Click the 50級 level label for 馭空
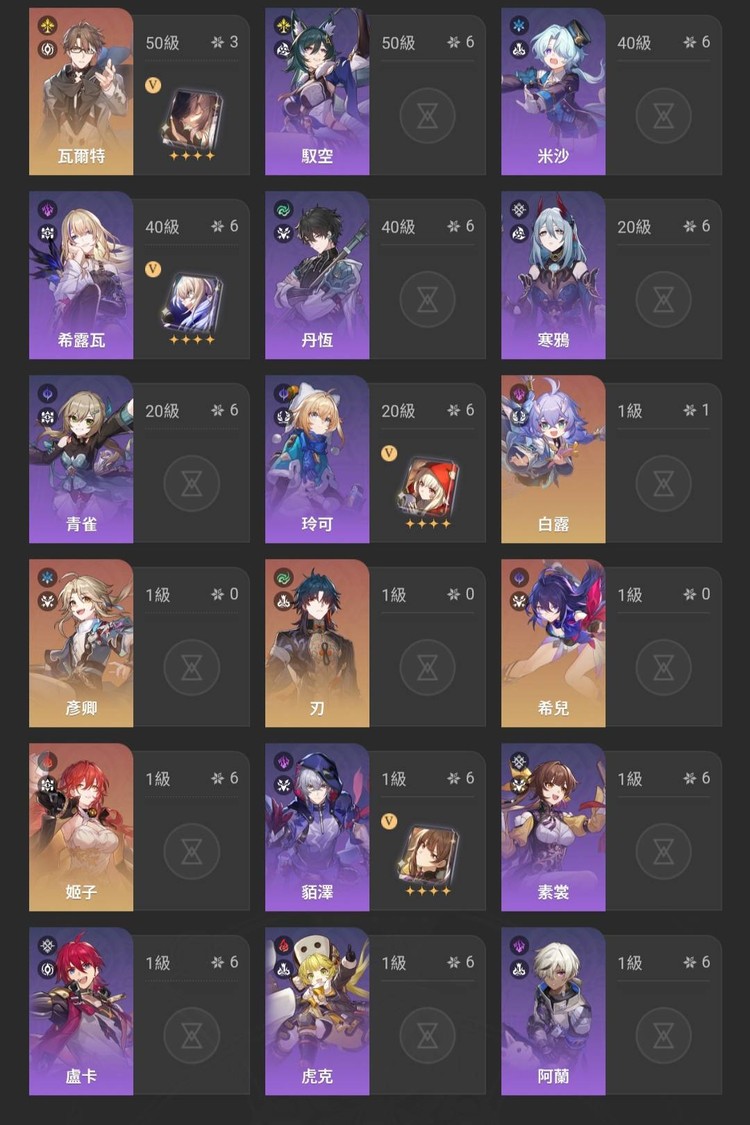 click(398, 43)
